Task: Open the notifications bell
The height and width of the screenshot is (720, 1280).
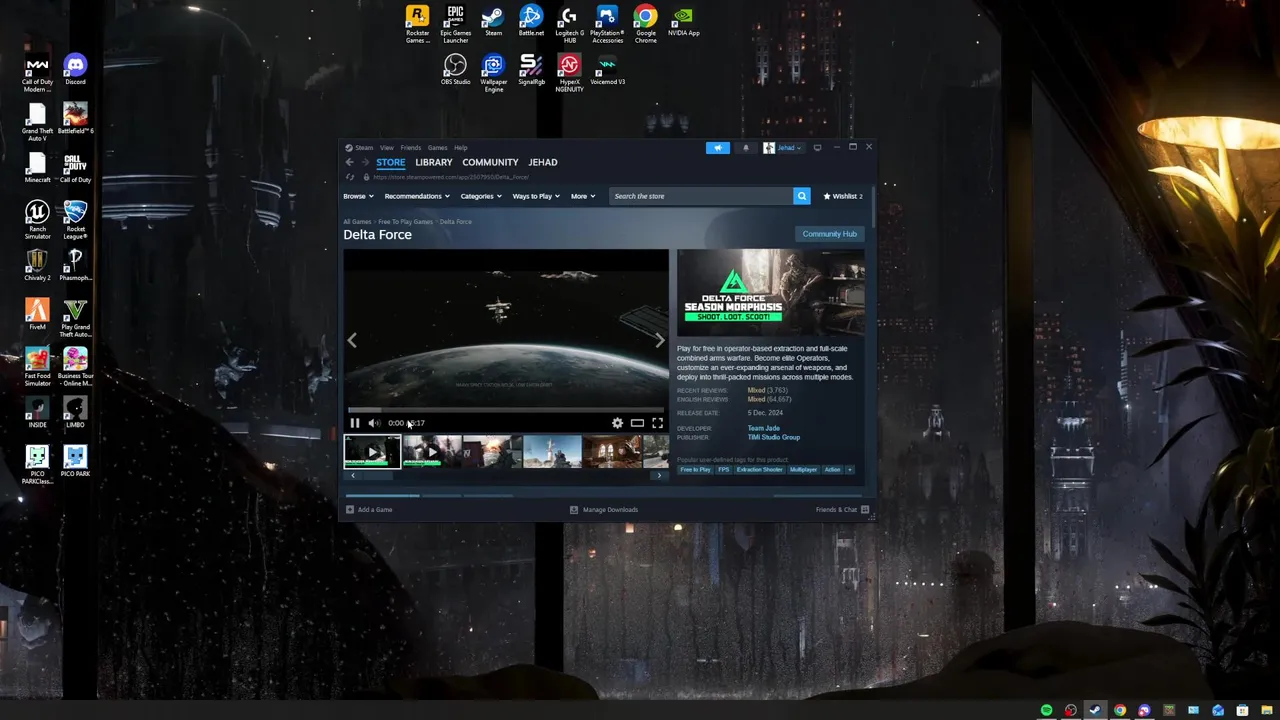Action: tap(745, 148)
